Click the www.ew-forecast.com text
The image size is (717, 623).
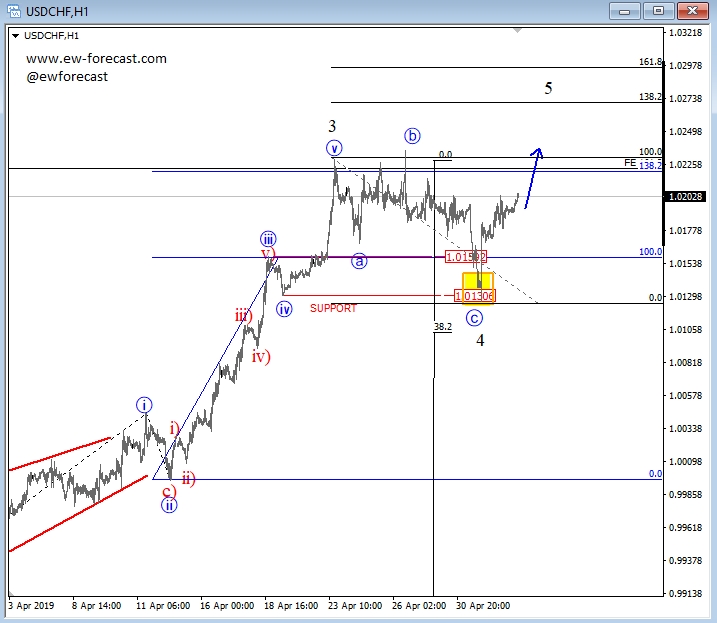96,59
